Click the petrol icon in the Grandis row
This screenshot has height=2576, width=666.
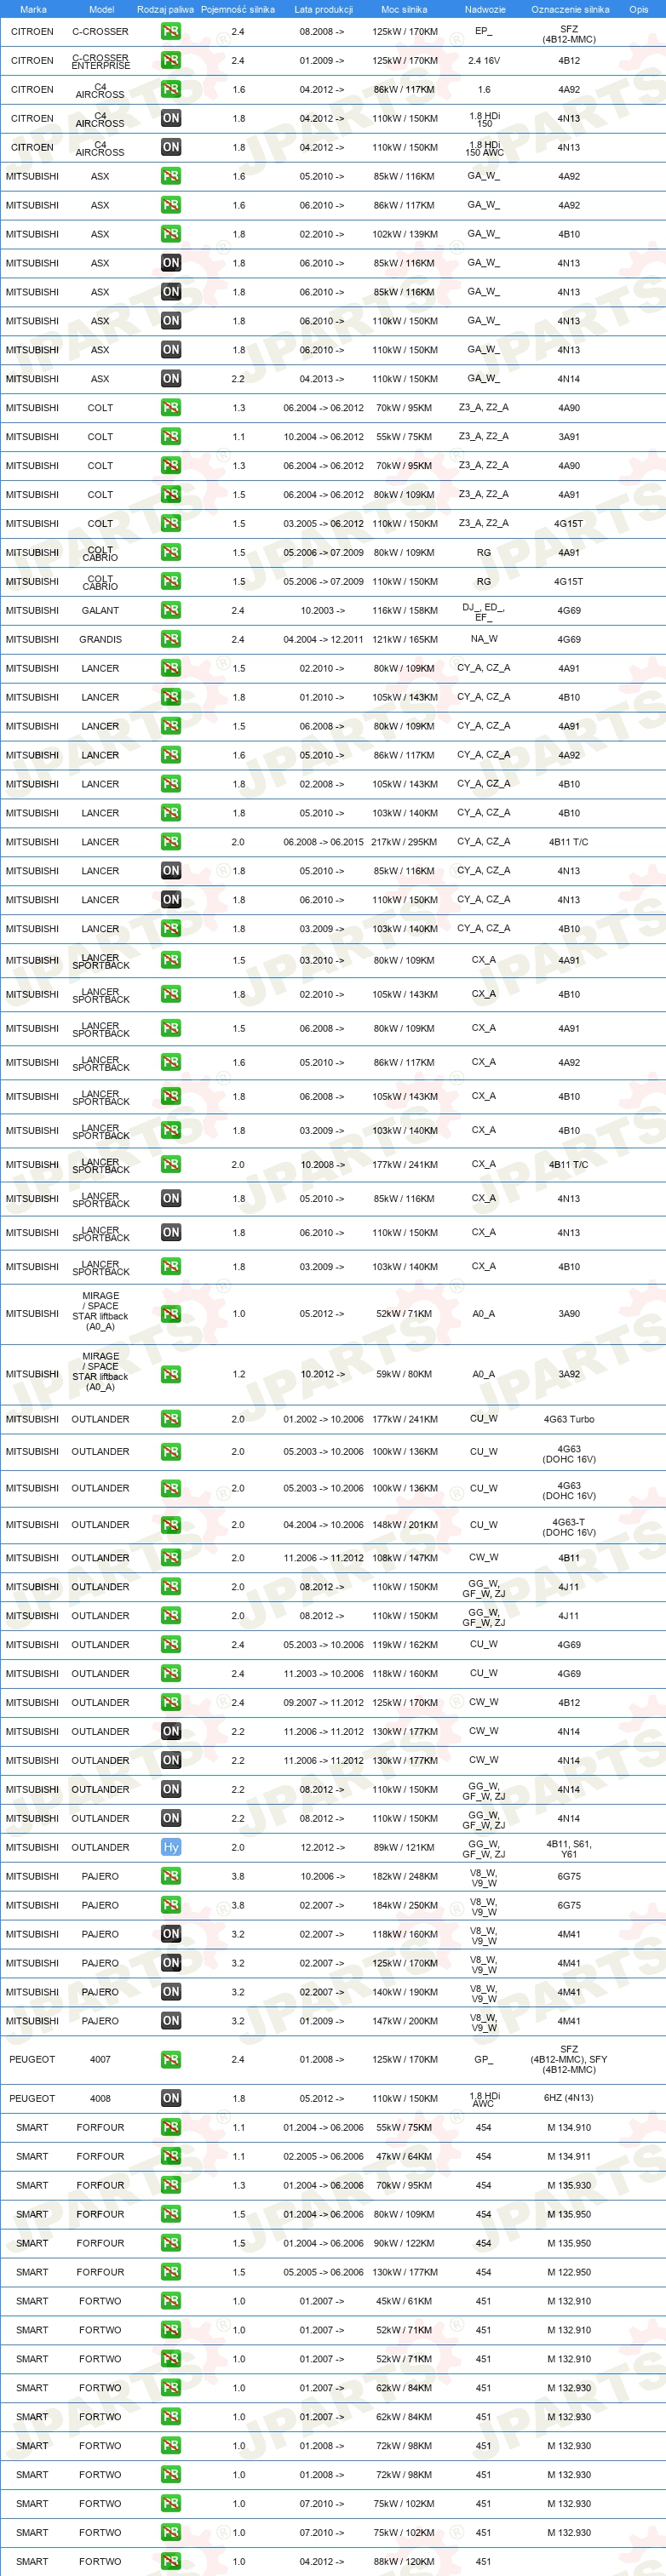click(171, 639)
